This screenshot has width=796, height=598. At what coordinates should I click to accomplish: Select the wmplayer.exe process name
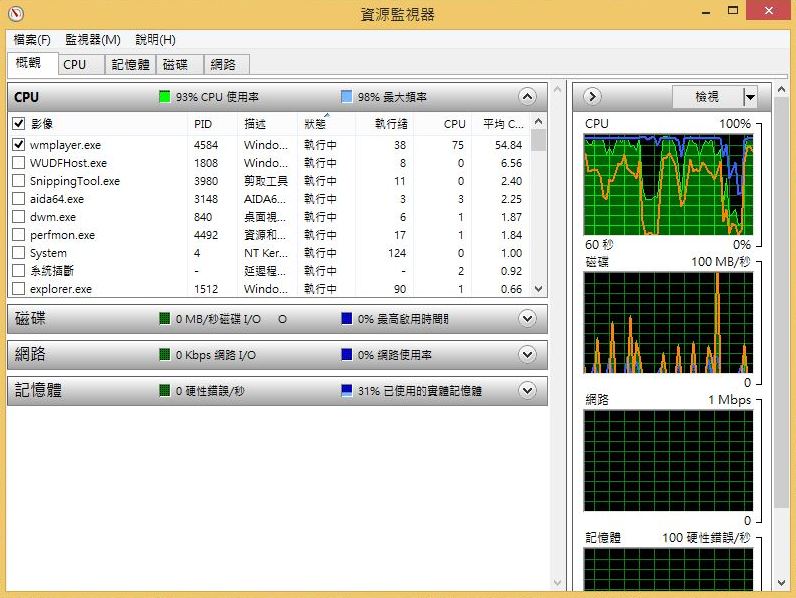(65, 145)
